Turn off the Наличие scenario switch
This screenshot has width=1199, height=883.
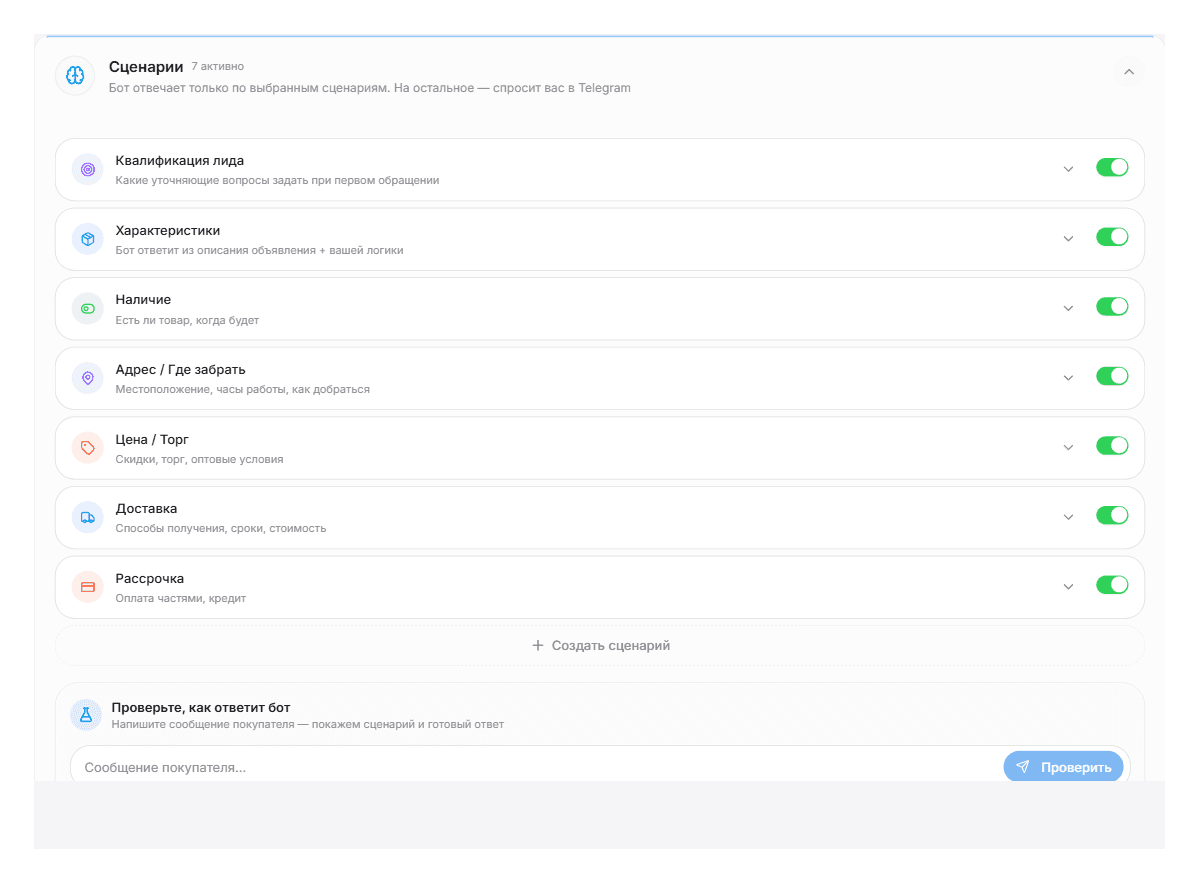click(x=1112, y=307)
